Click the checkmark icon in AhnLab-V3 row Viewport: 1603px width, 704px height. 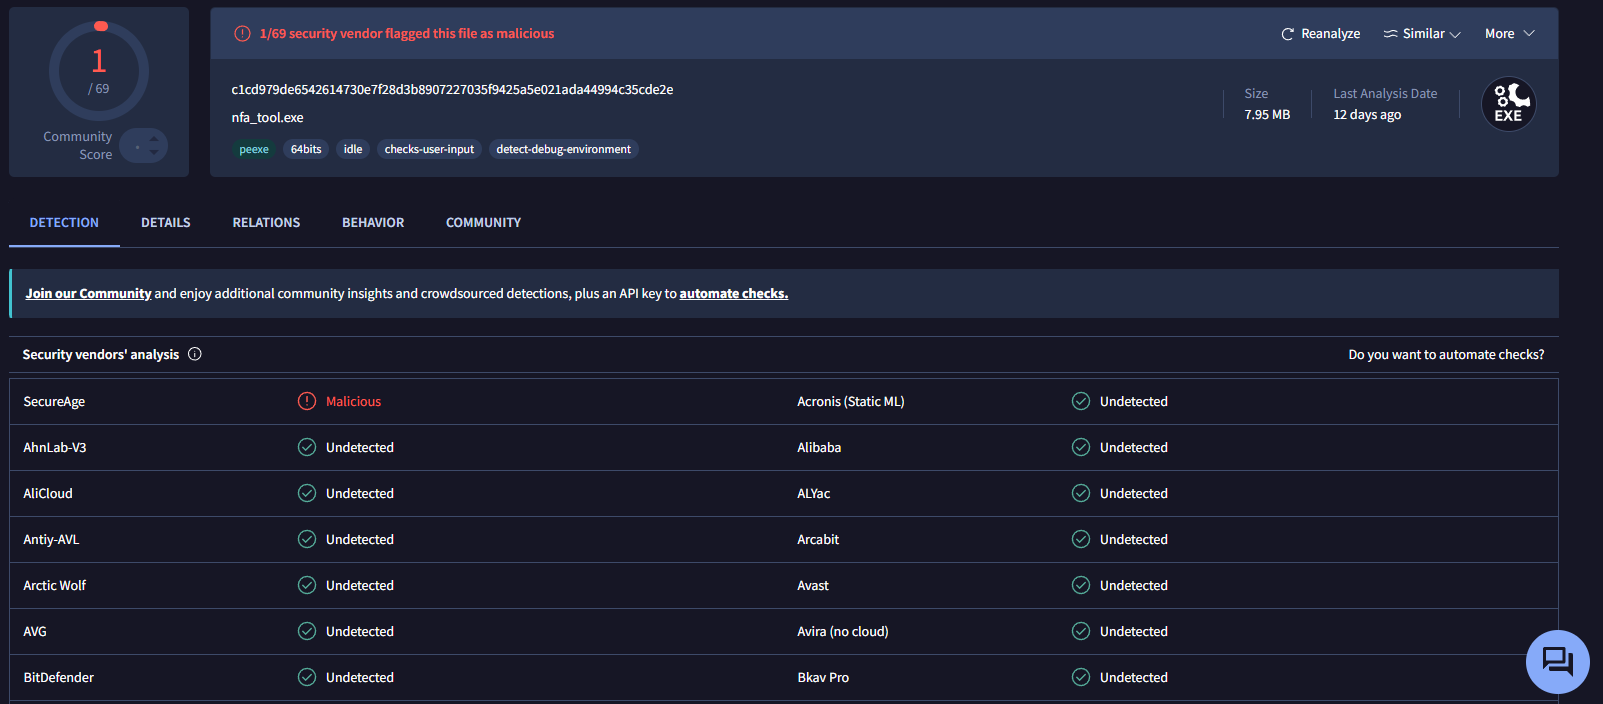point(307,447)
